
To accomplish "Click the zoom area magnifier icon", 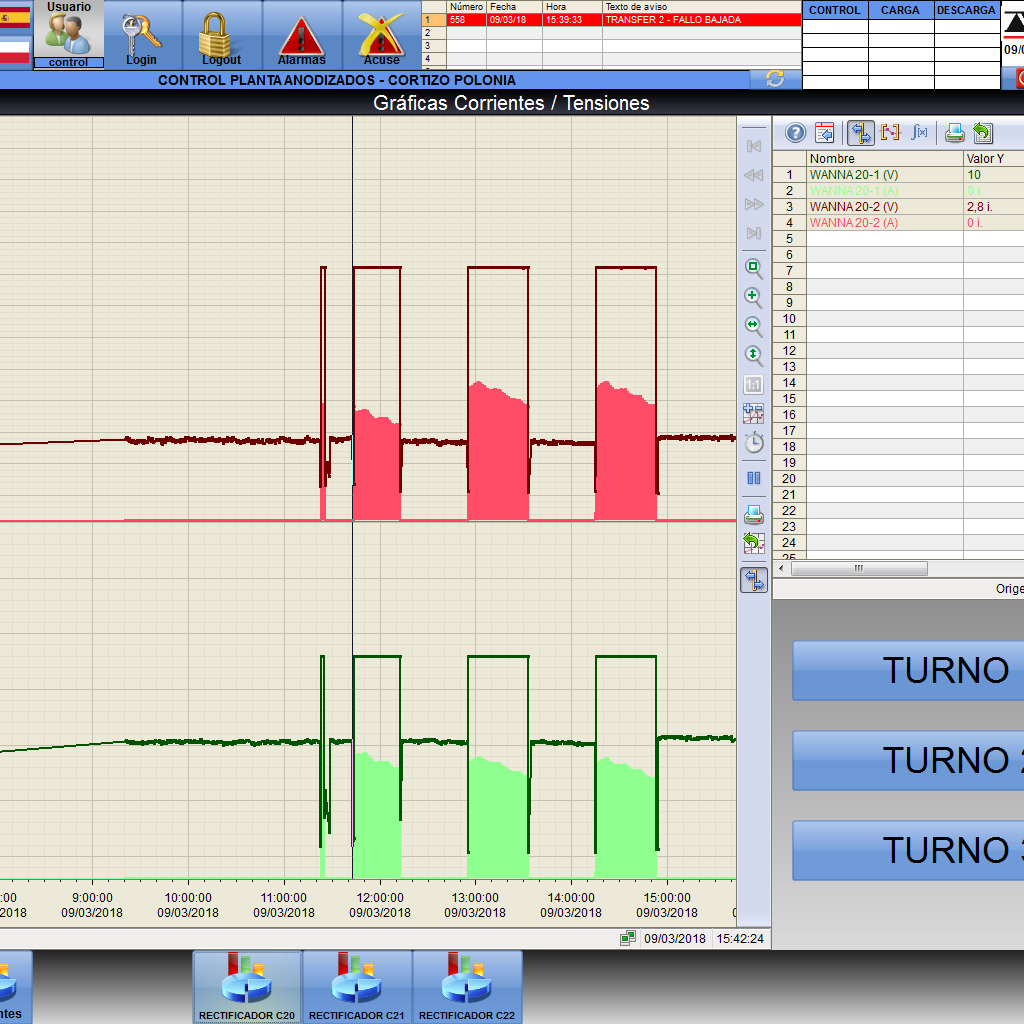I will [x=754, y=268].
